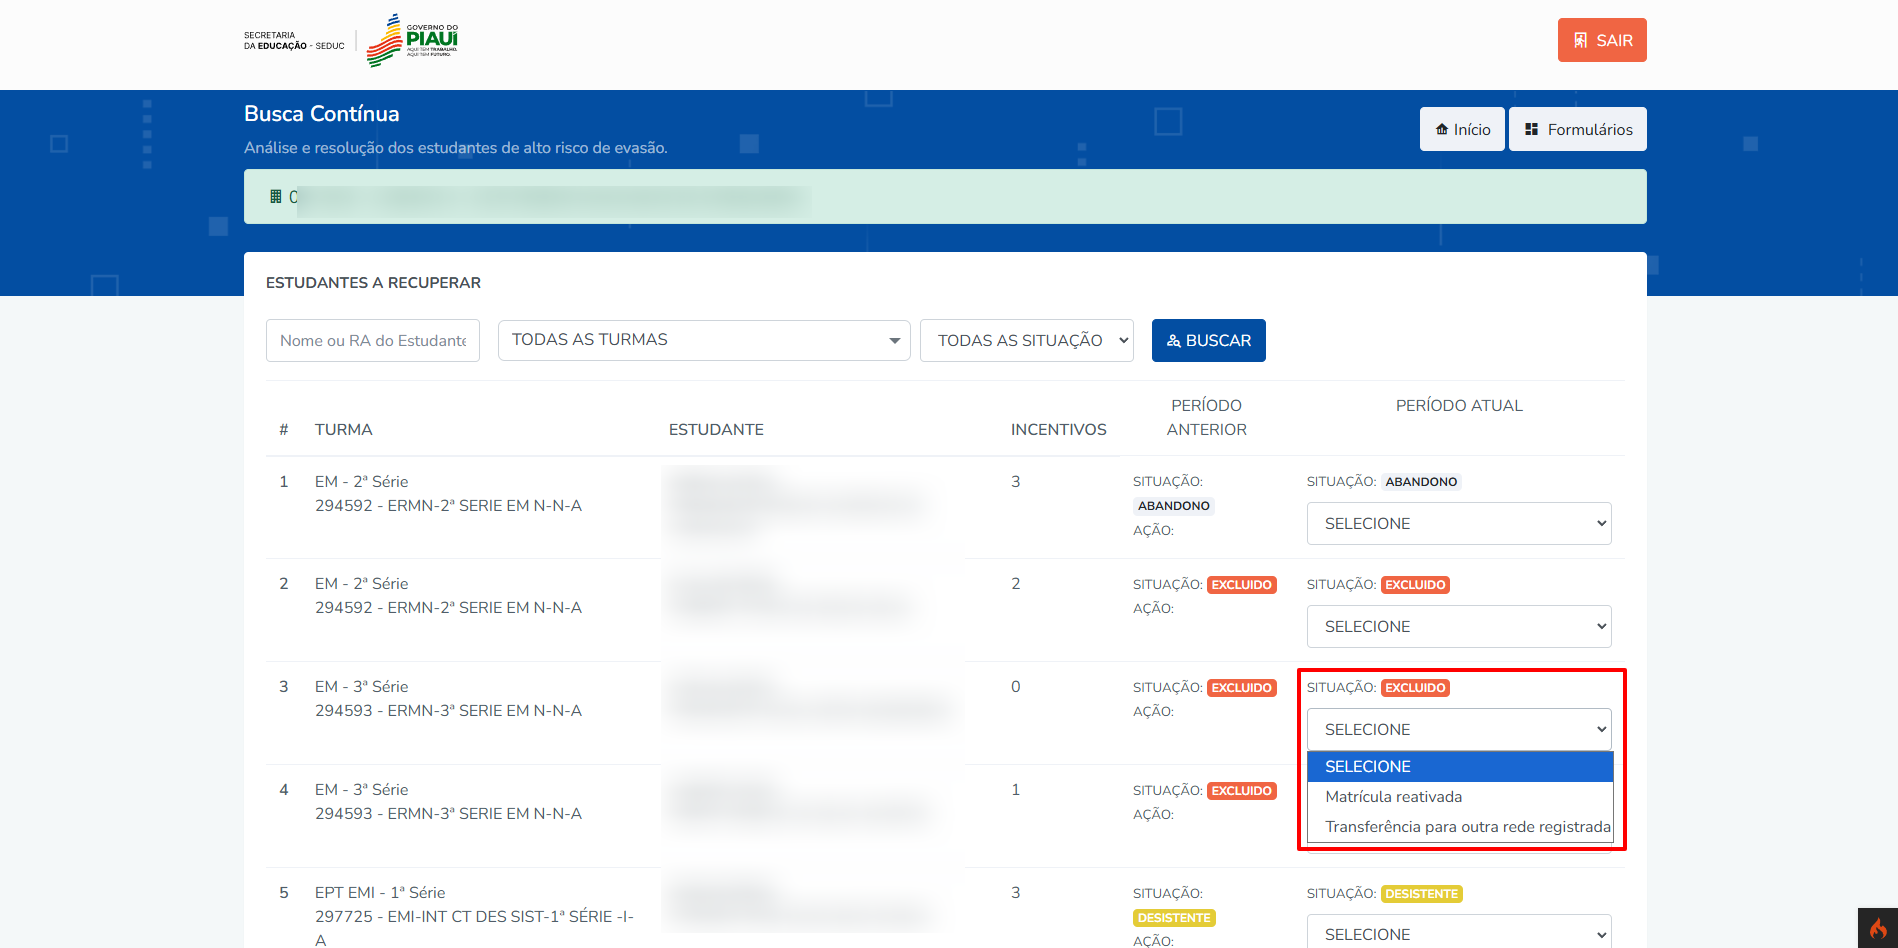1898x948 pixels.
Task: Click the flame icon in bottom corner
Action: (x=1877, y=928)
